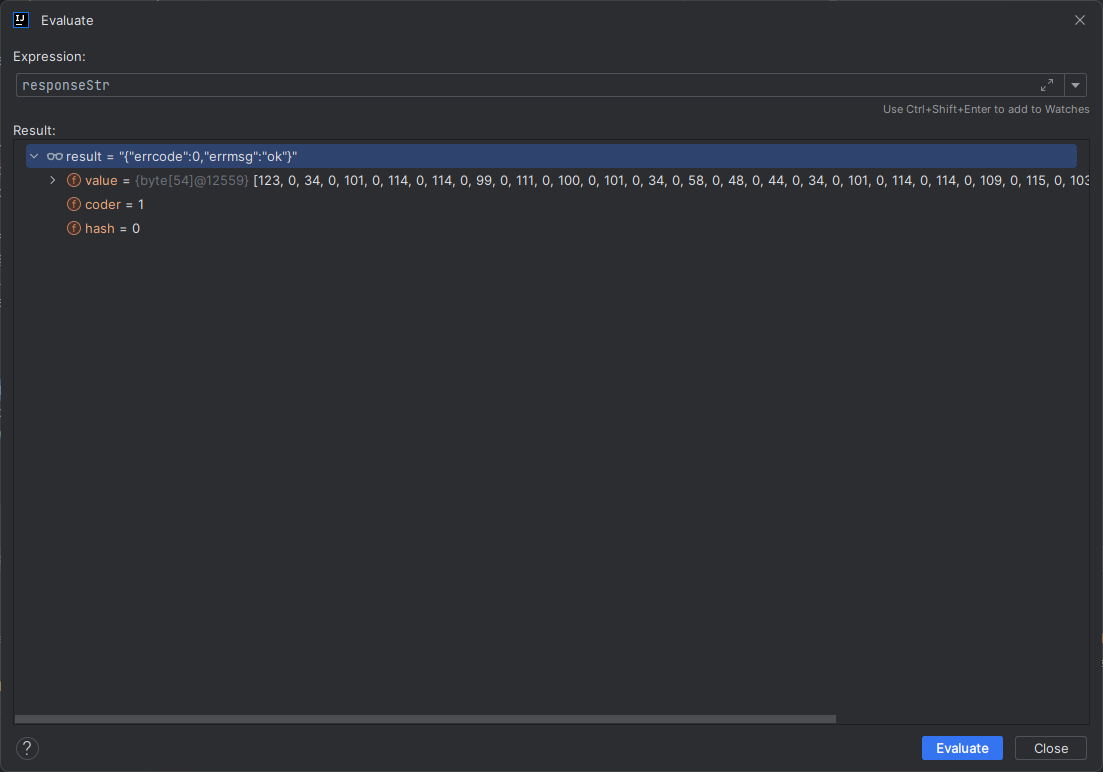Screen dimensions: 1103x772
Task: Close the Evaluate dialog with X
Action: tap(1080, 20)
